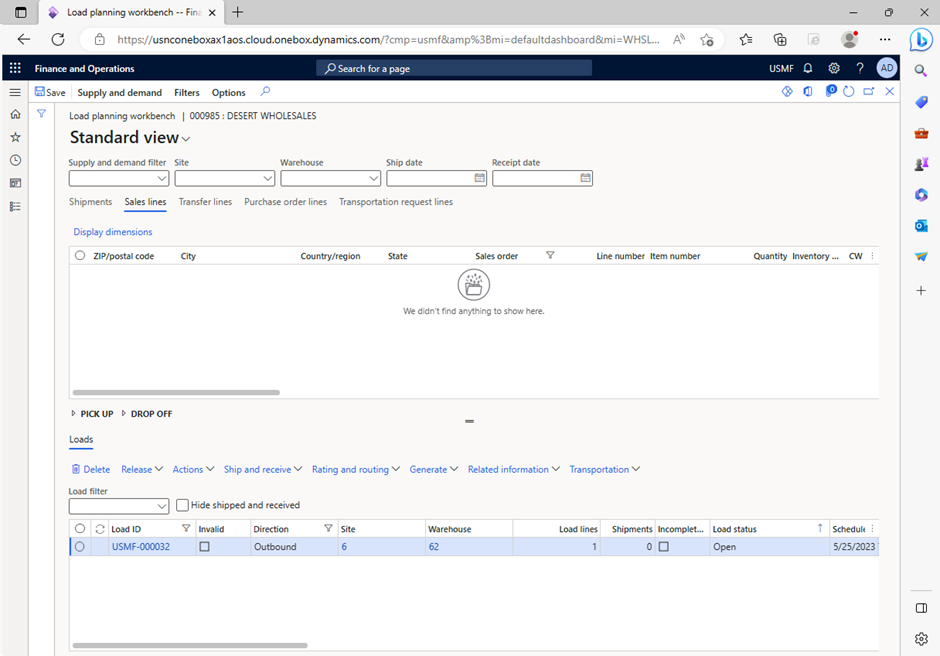Open recently opened pages using clock icon
This screenshot has height=656, width=940.
click(x=14, y=160)
